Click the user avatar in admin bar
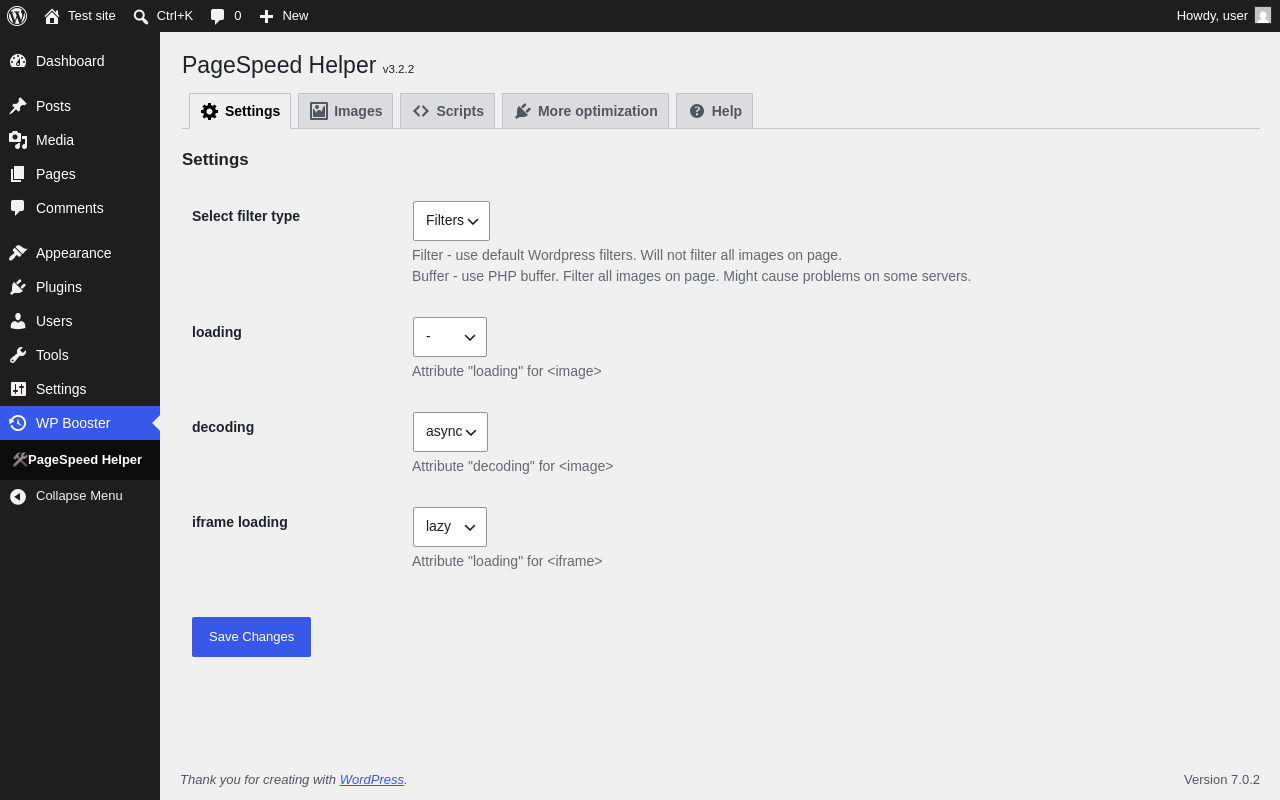 click(x=1263, y=15)
